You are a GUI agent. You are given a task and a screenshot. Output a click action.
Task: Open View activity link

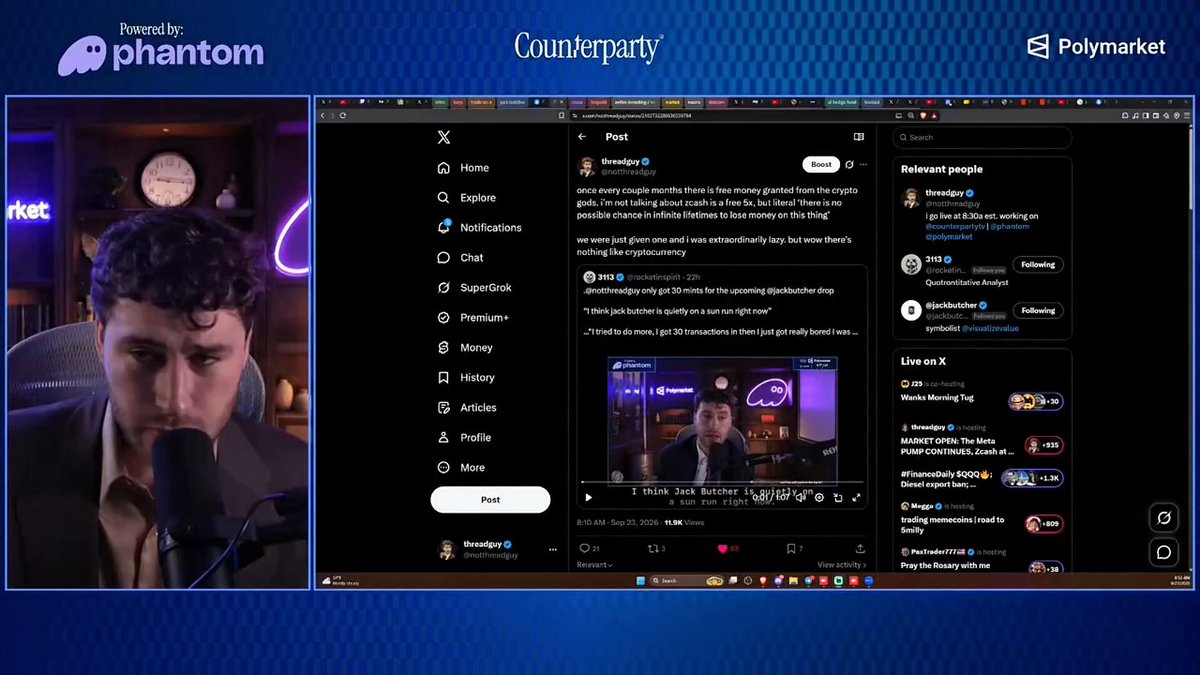pos(841,565)
